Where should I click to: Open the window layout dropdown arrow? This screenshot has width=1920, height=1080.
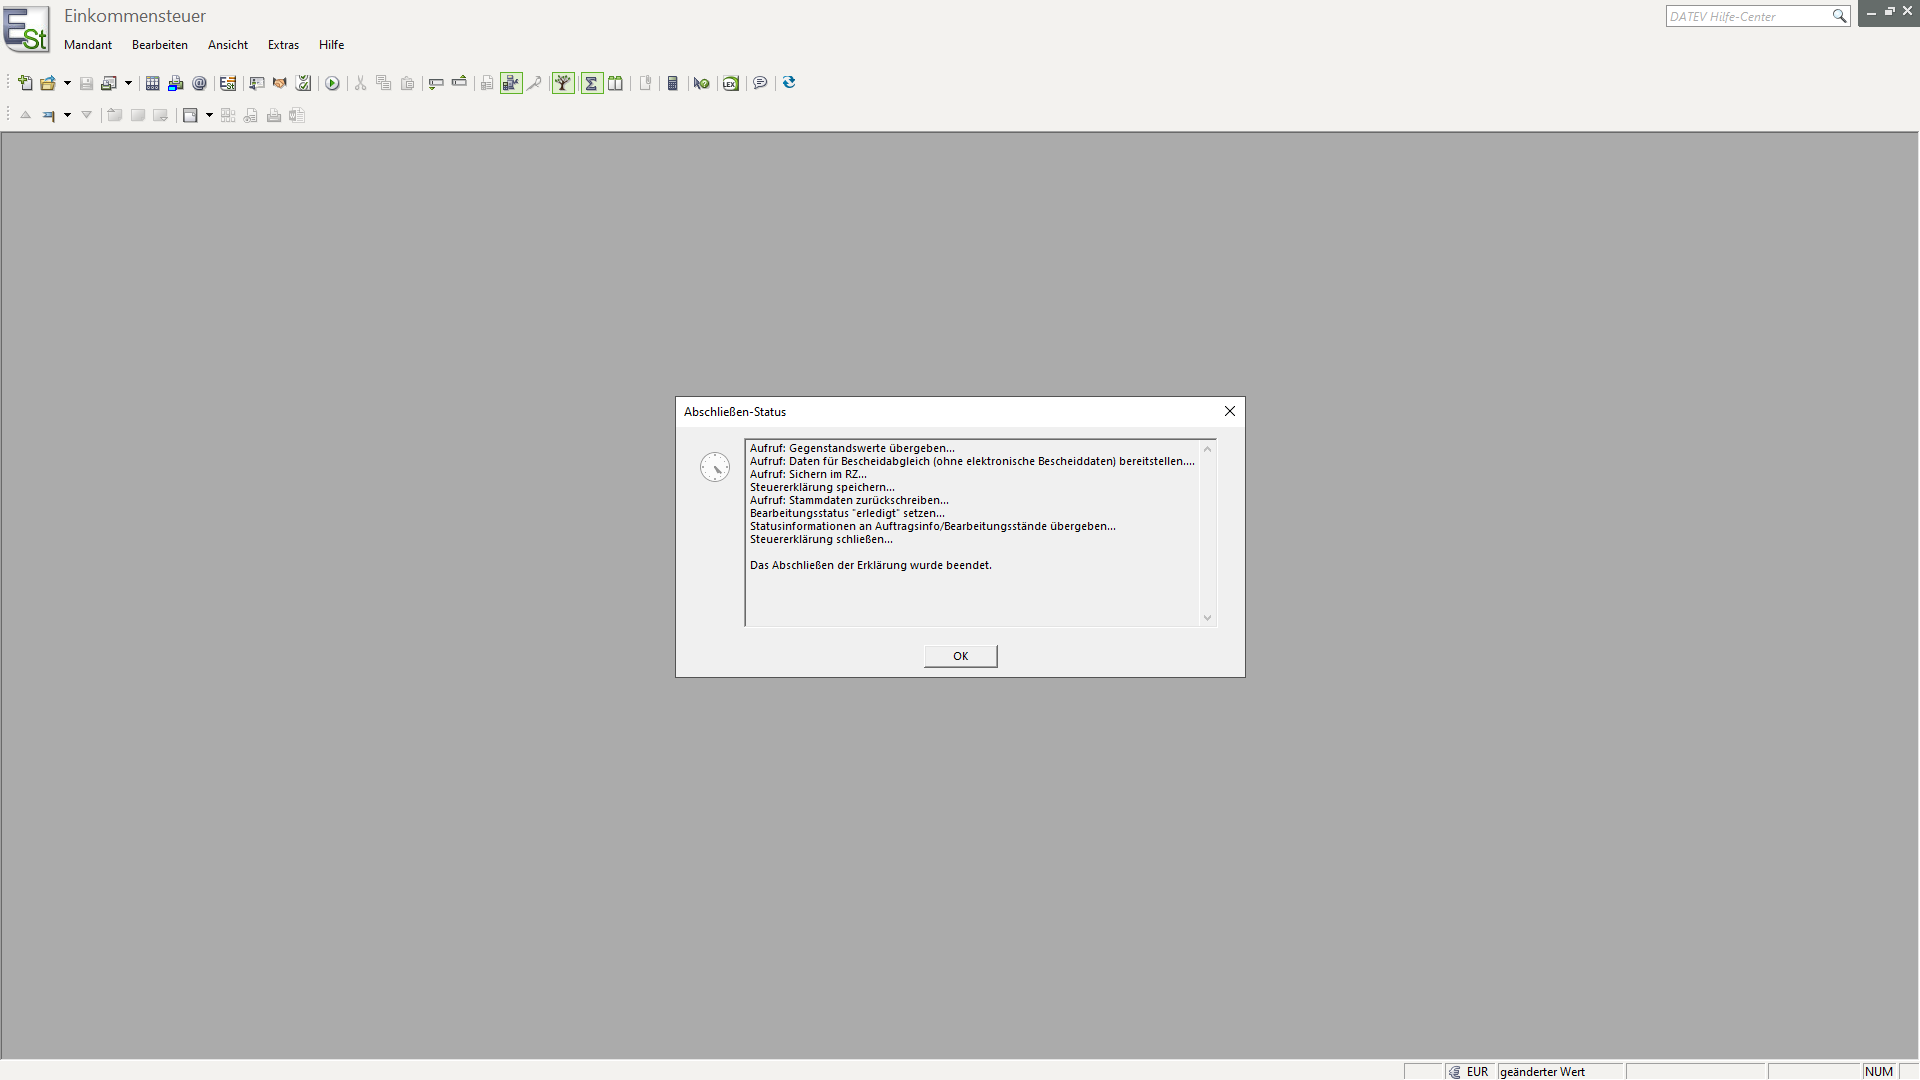pos(209,115)
